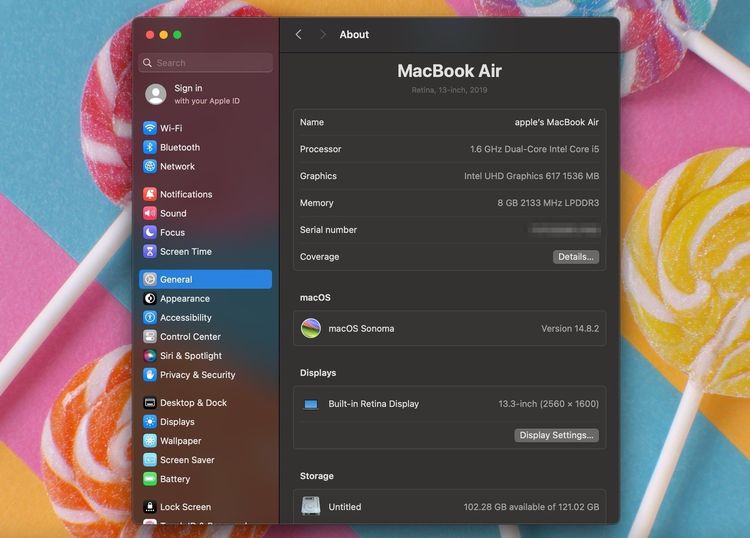The width and height of the screenshot is (750, 538).
Task: Open Screen Time hourglass icon
Action: [150, 252]
